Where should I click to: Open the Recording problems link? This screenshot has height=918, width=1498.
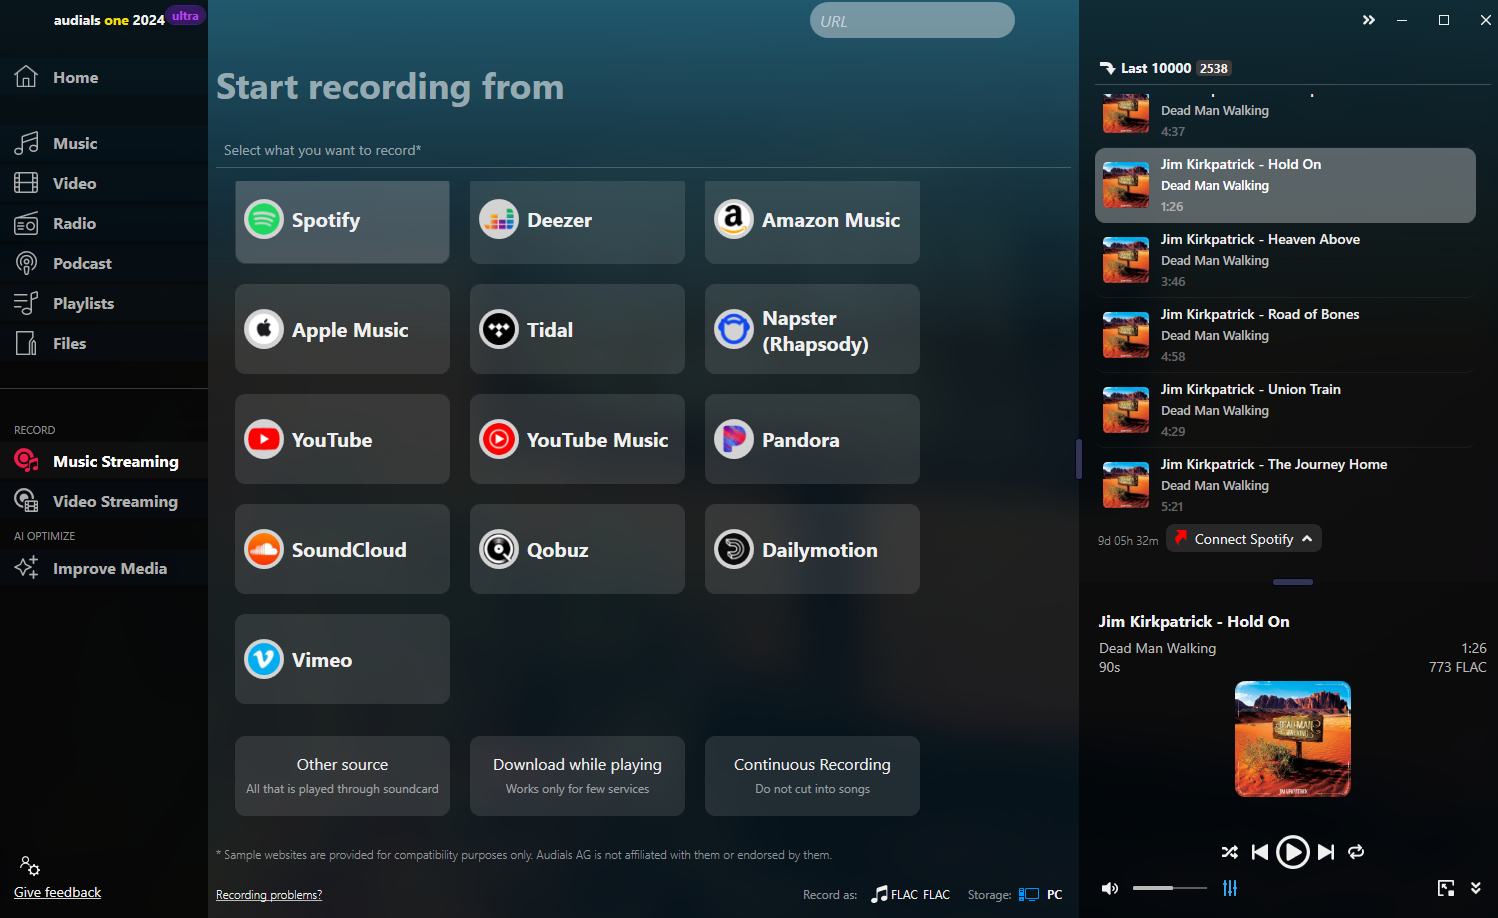coord(269,894)
